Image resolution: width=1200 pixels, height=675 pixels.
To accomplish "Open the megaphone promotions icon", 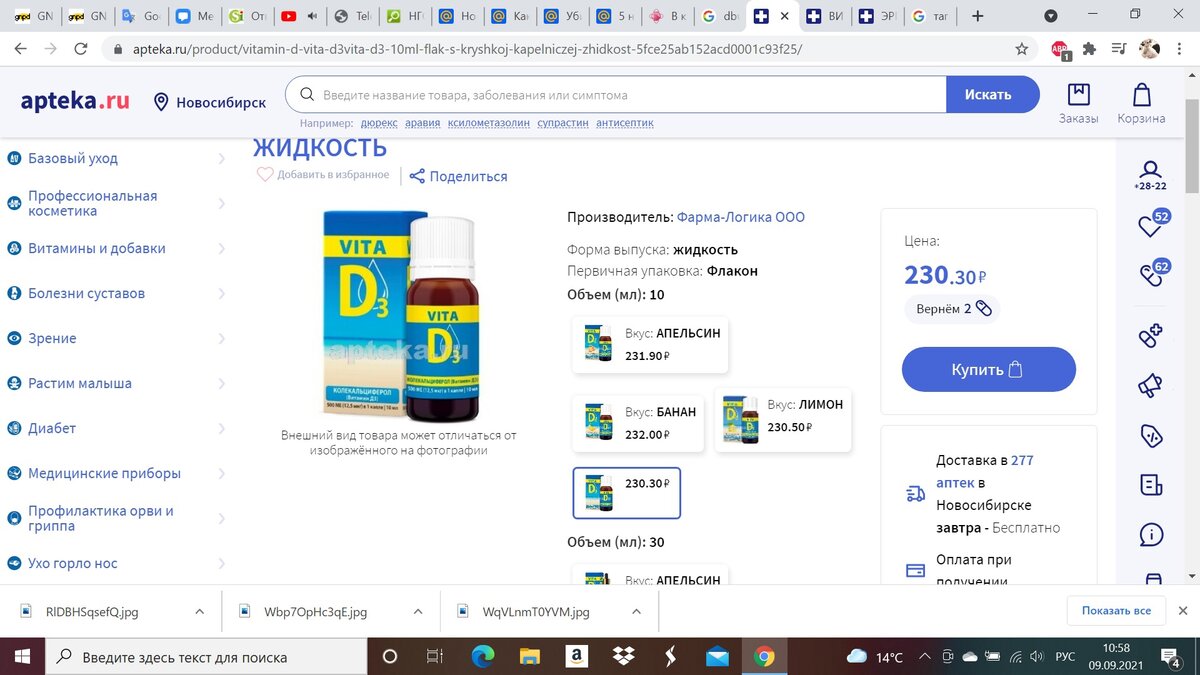I will 1150,384.
